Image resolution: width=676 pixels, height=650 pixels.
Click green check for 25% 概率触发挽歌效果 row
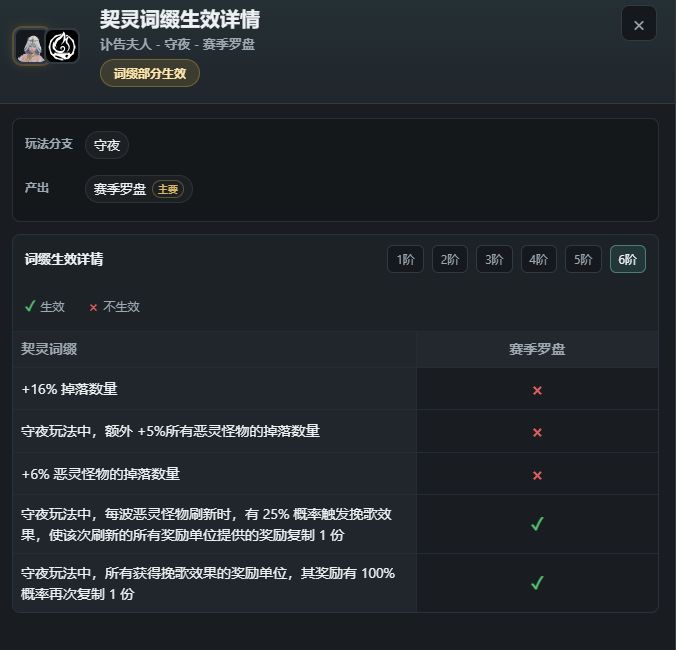tap(537, 523)
